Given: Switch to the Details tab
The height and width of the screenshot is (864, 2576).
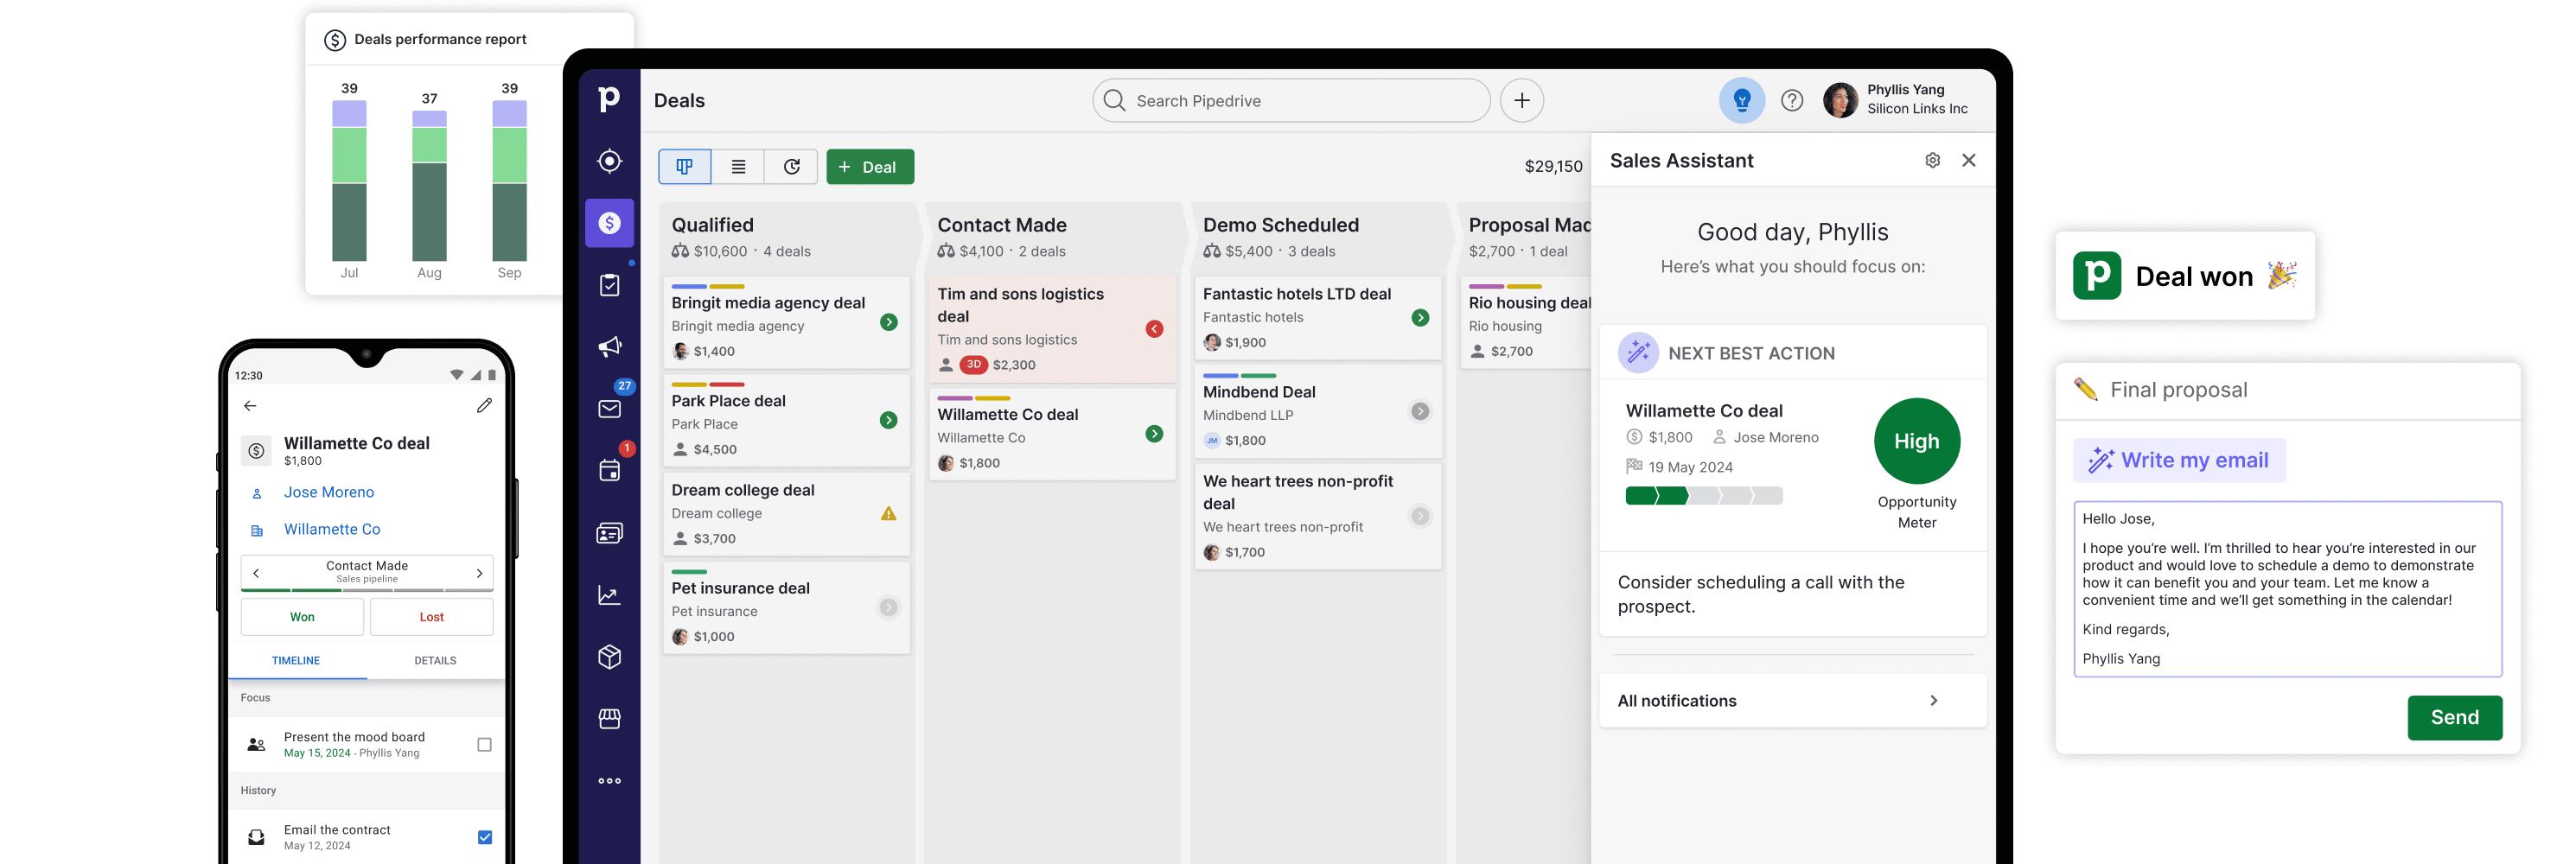Looking at the screenshot, I should 435,661.
